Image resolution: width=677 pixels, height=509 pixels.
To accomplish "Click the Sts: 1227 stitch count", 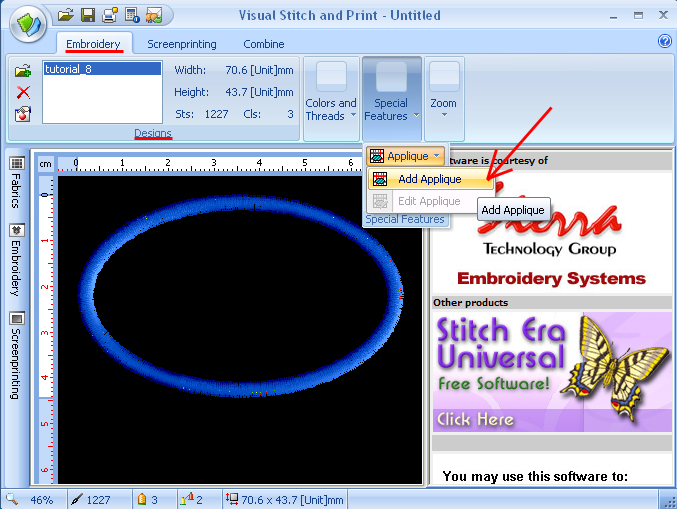I will pyautogui.click(x=202, y=114).
